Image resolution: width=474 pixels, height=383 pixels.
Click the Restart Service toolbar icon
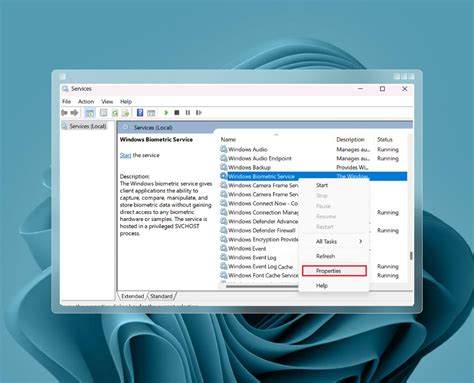click(199, 113)
